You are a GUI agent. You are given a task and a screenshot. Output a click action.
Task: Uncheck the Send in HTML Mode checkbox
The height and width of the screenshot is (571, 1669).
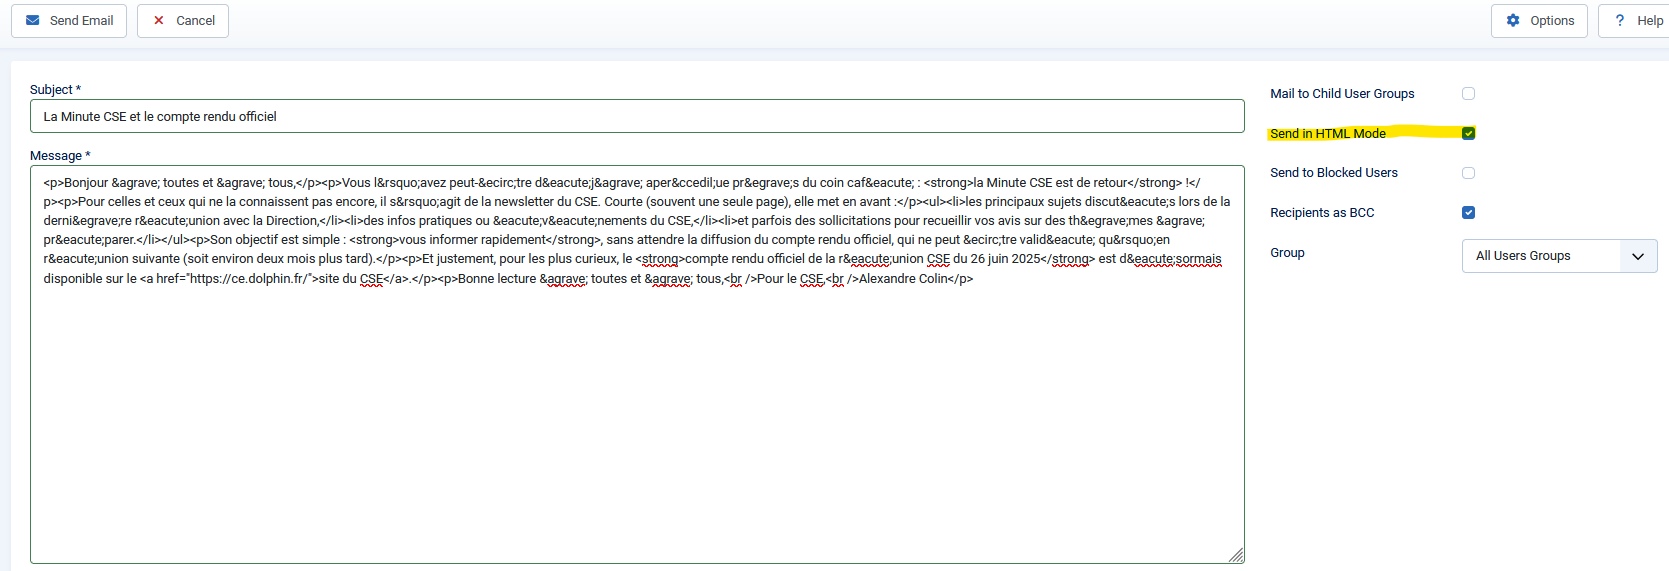[1468, 133]
